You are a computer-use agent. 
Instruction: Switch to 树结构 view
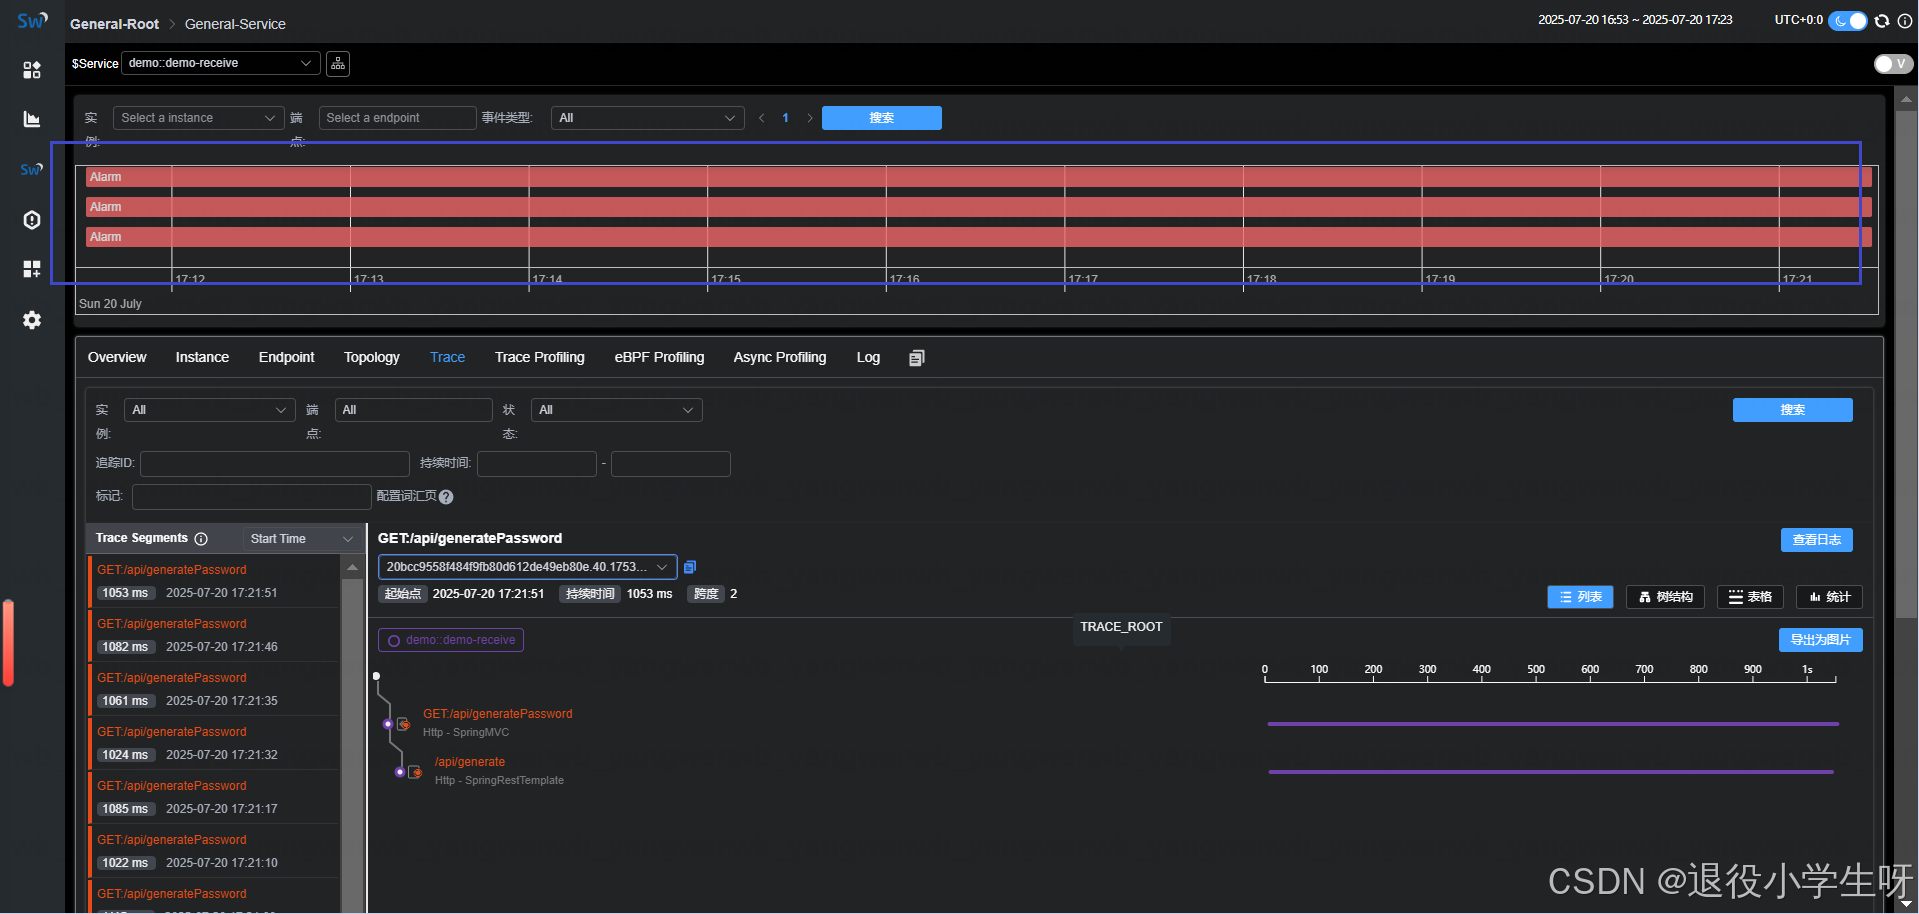pyautogui.click(x=1666, y=597)
